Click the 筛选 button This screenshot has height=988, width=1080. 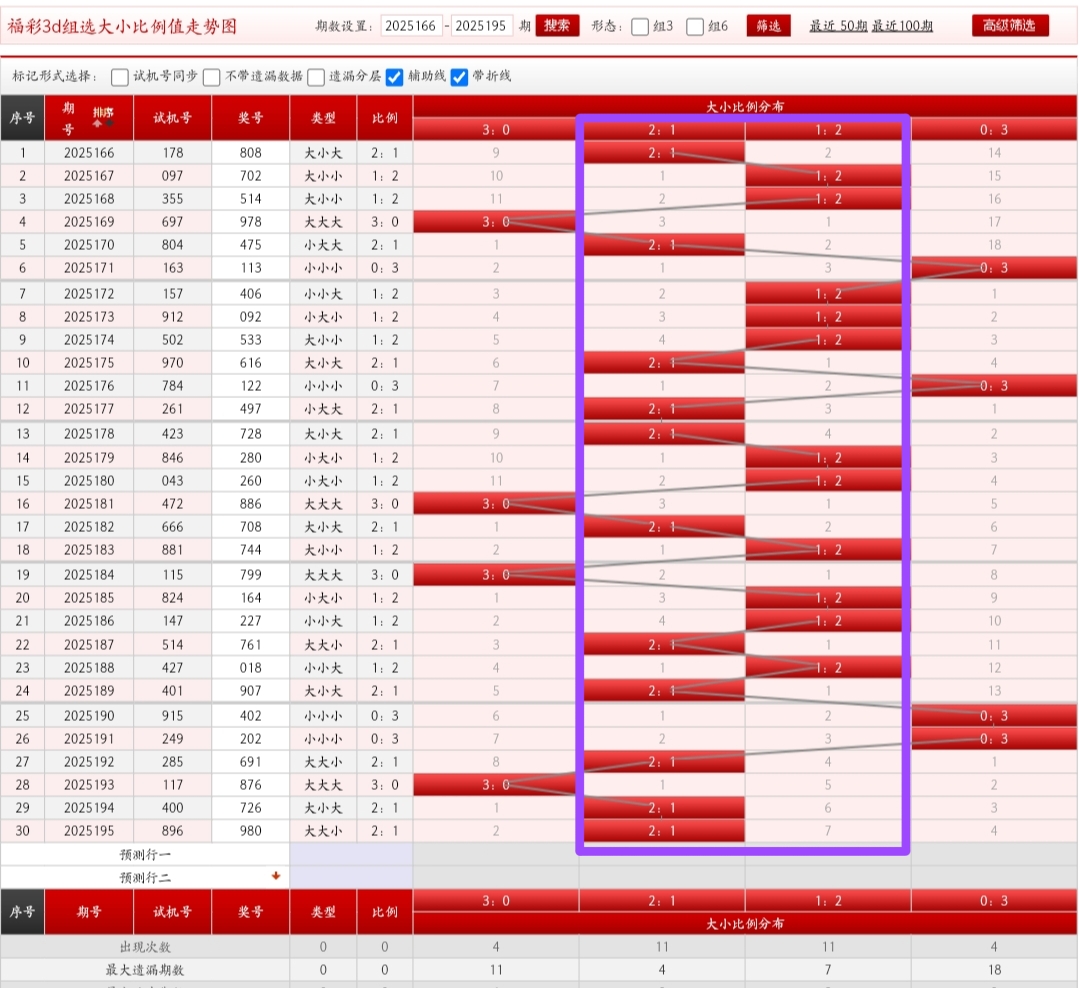768,26
